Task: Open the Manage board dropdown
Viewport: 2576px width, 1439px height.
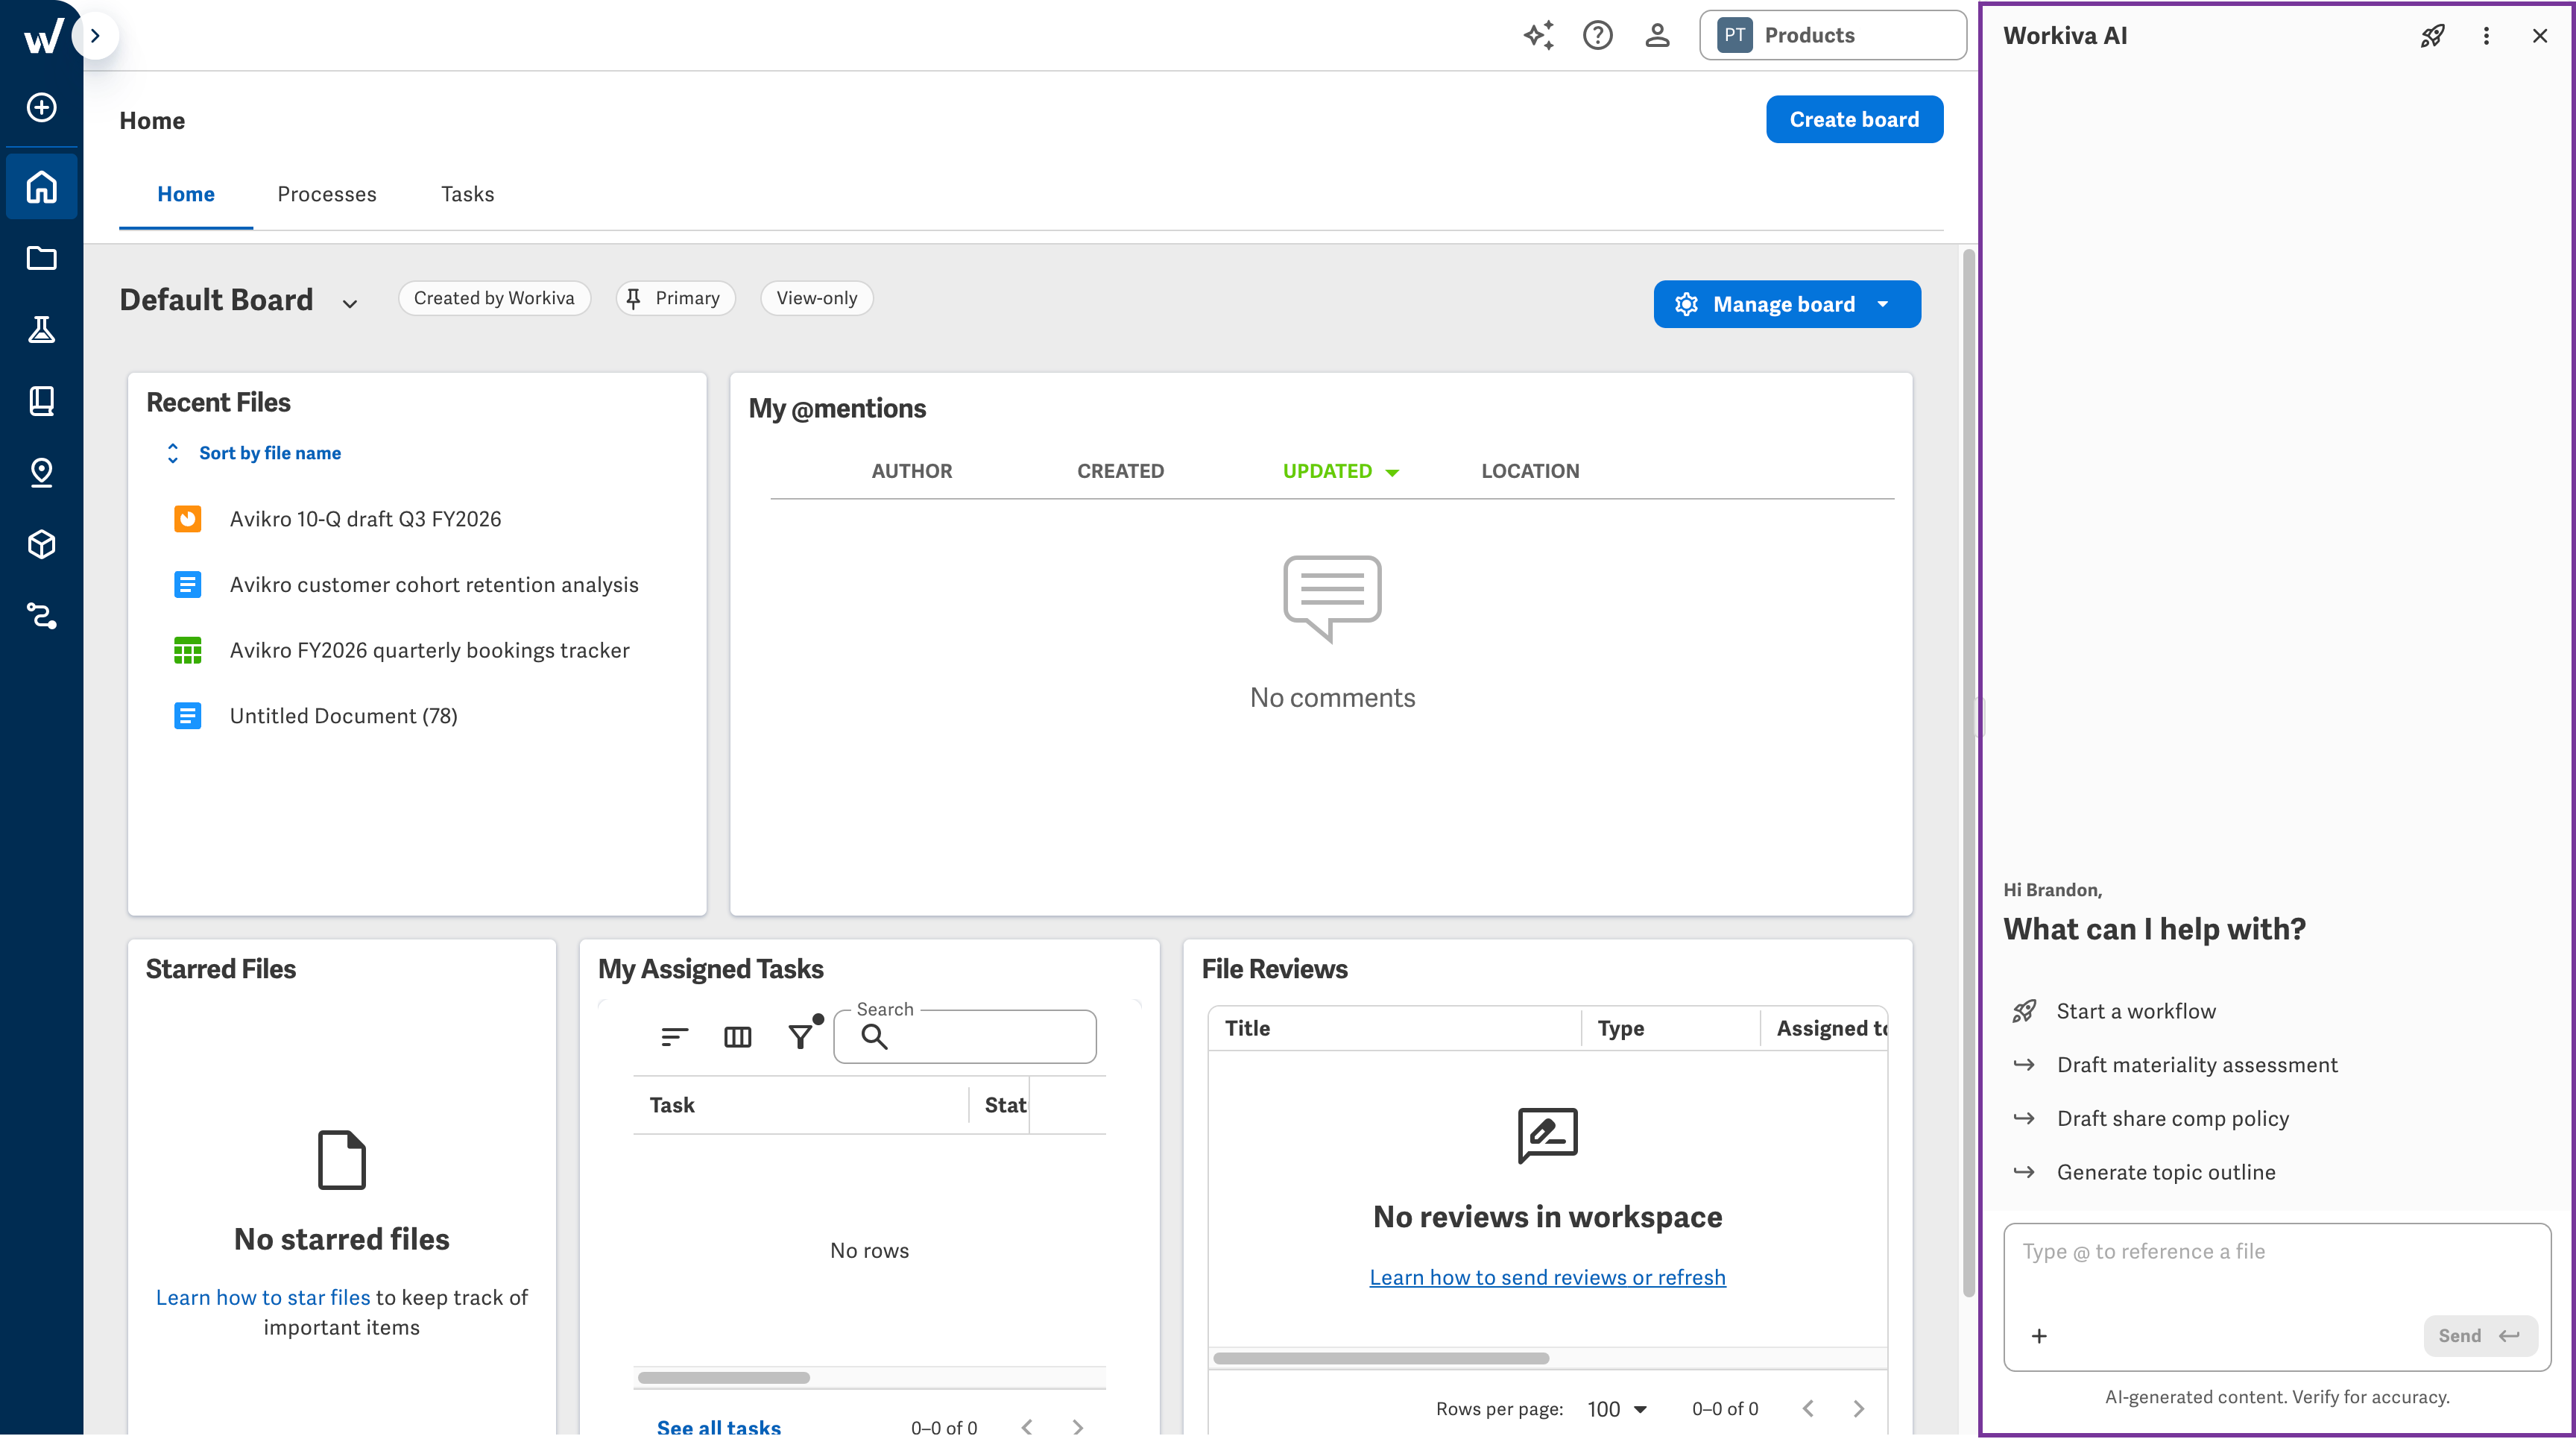Action: click(1787, 304)
